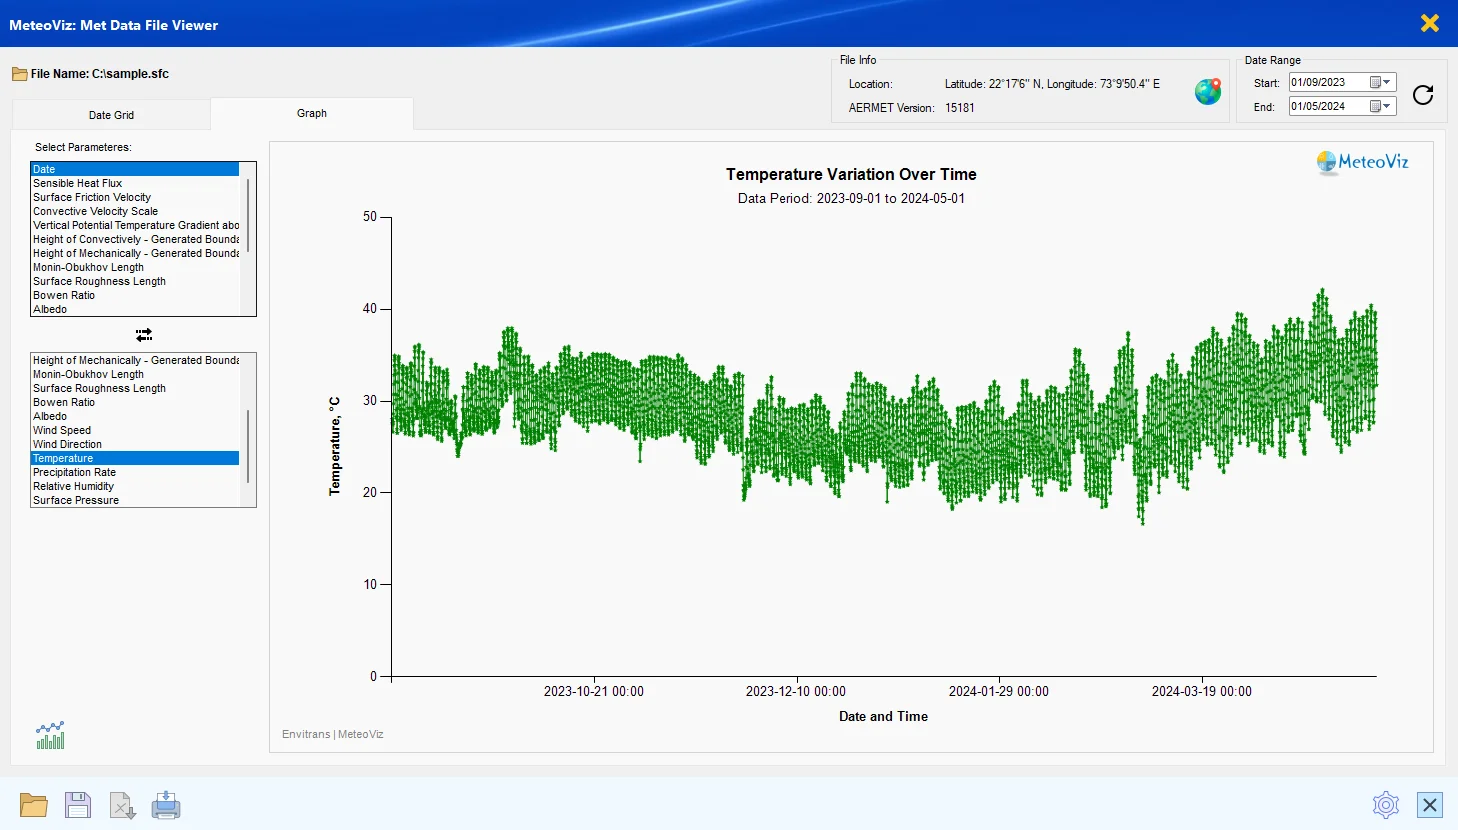Click the Start date input field
1458x830 pixels.
coord(1326,83)
